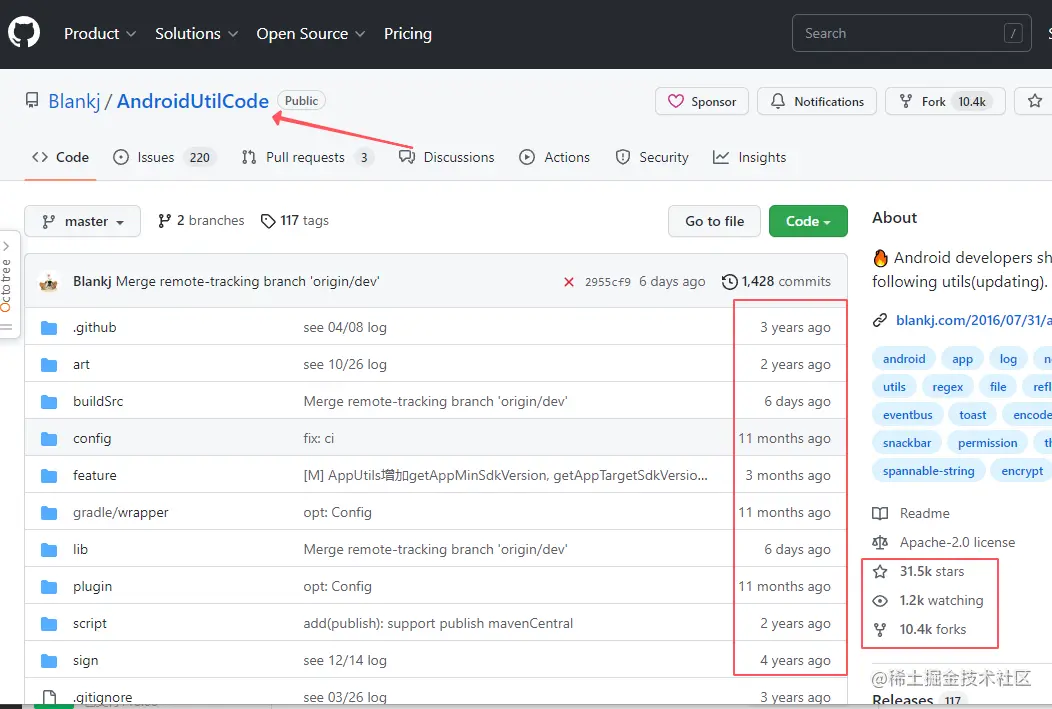
Task: Open the latest commit message link
Action: [248, 282]
